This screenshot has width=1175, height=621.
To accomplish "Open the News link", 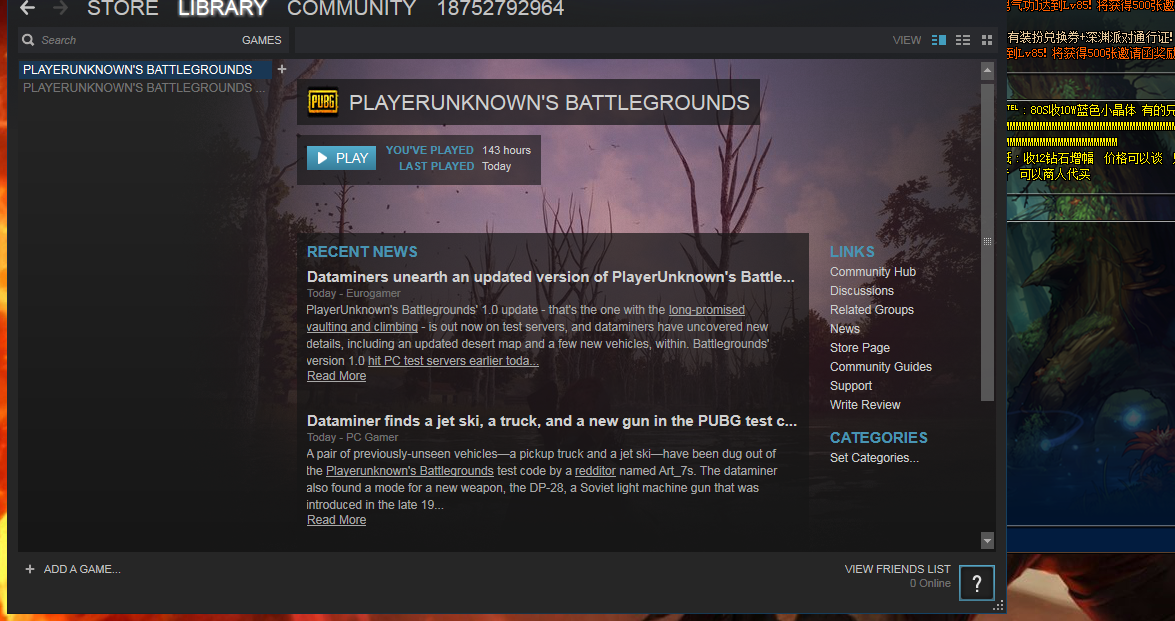I will (845, 329).
